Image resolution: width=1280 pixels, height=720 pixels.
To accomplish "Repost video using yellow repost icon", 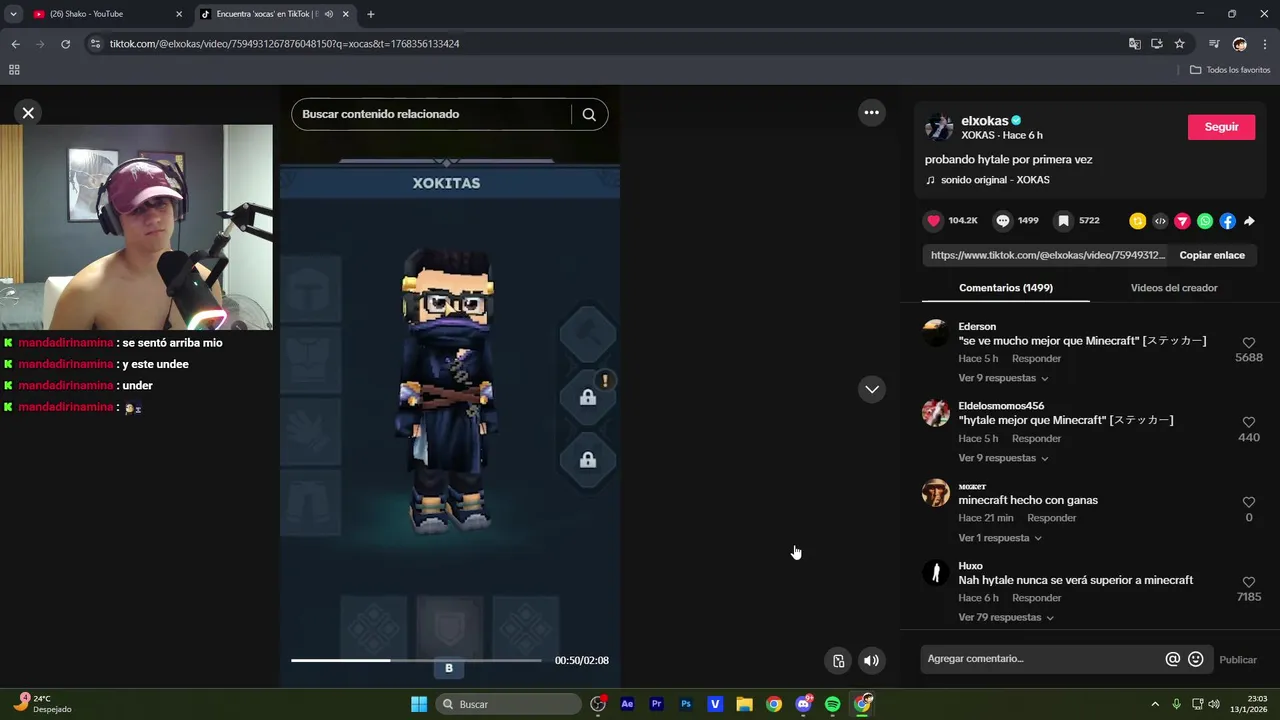I will (x=1137, y=221).
